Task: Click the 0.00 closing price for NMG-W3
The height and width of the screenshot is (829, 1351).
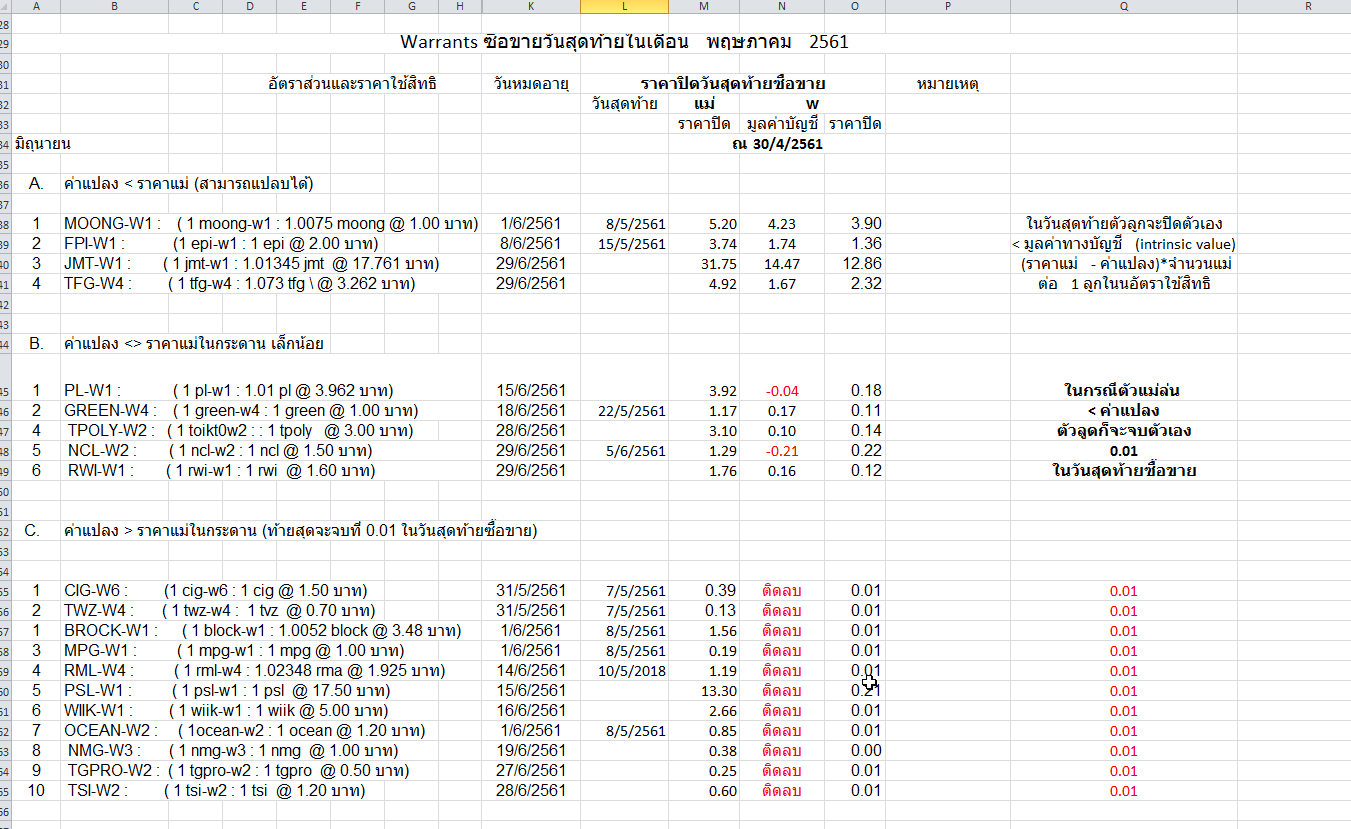Action: click(865, 751)
